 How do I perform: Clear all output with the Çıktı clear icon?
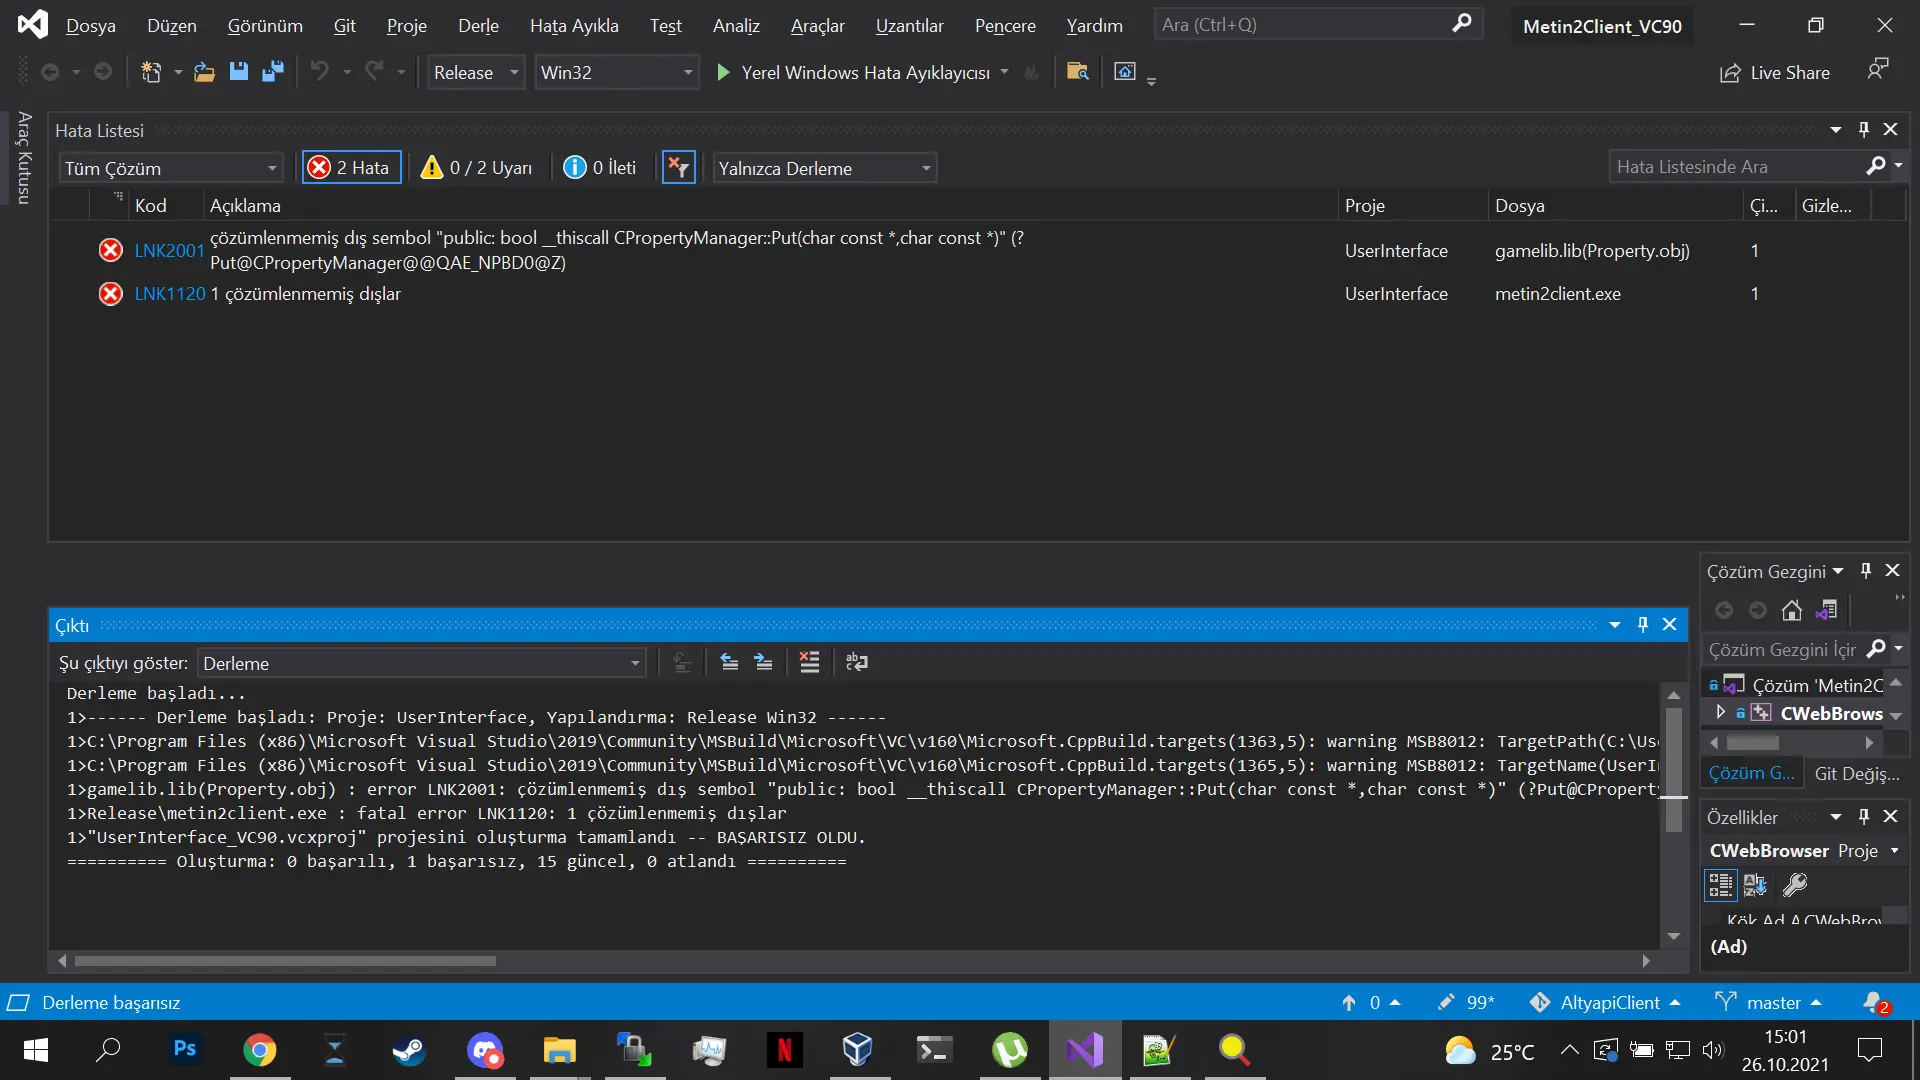point(809,662)
